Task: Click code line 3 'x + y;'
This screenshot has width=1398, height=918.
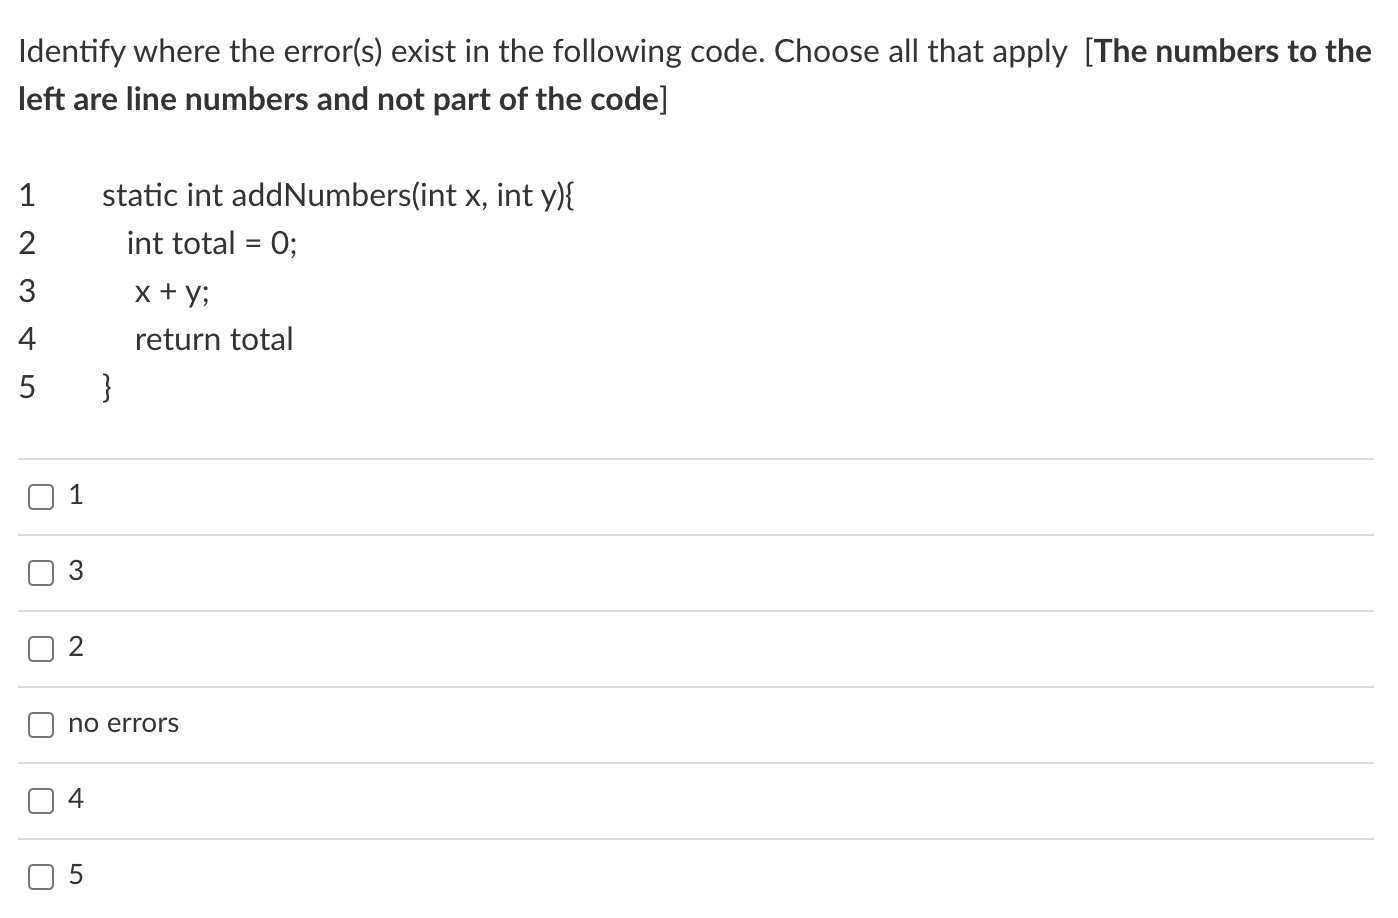Action: click(170, 291)
